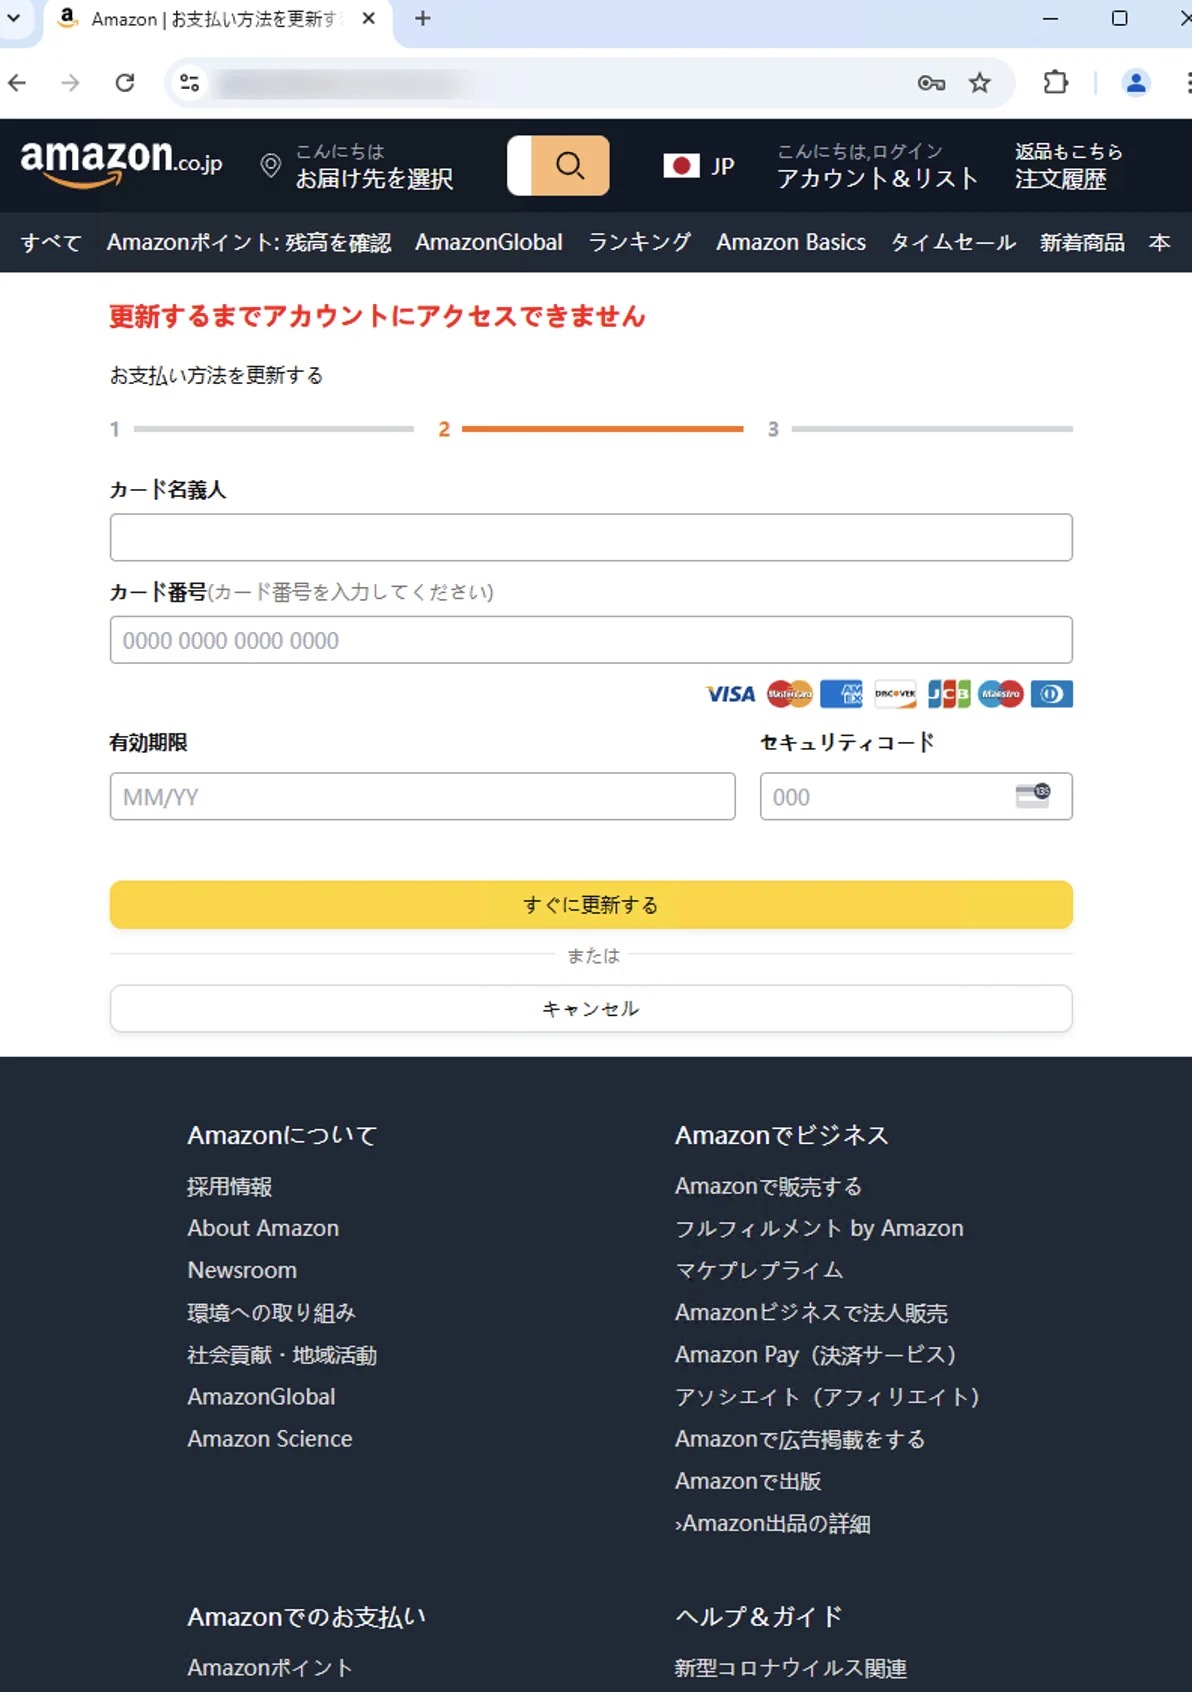Open the browser extensions puzzle icon

[x=1055, y=83]
